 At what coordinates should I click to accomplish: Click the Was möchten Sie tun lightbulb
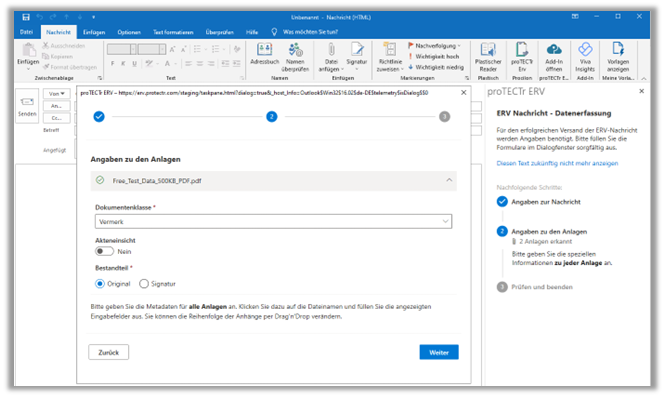pos(274,32)
